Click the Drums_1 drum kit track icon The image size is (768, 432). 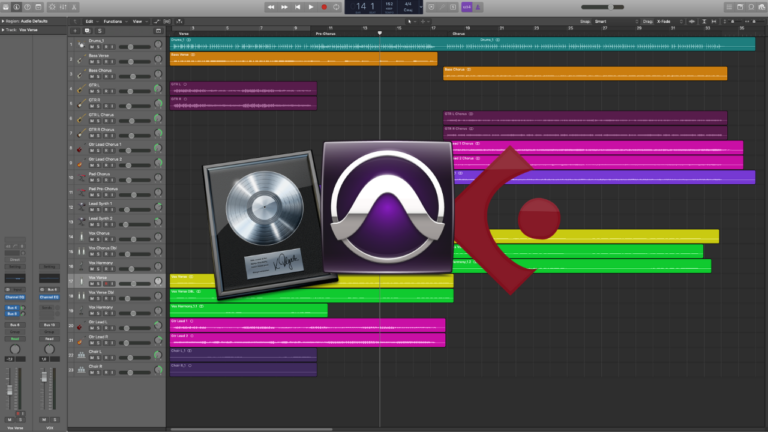point(81,45)
